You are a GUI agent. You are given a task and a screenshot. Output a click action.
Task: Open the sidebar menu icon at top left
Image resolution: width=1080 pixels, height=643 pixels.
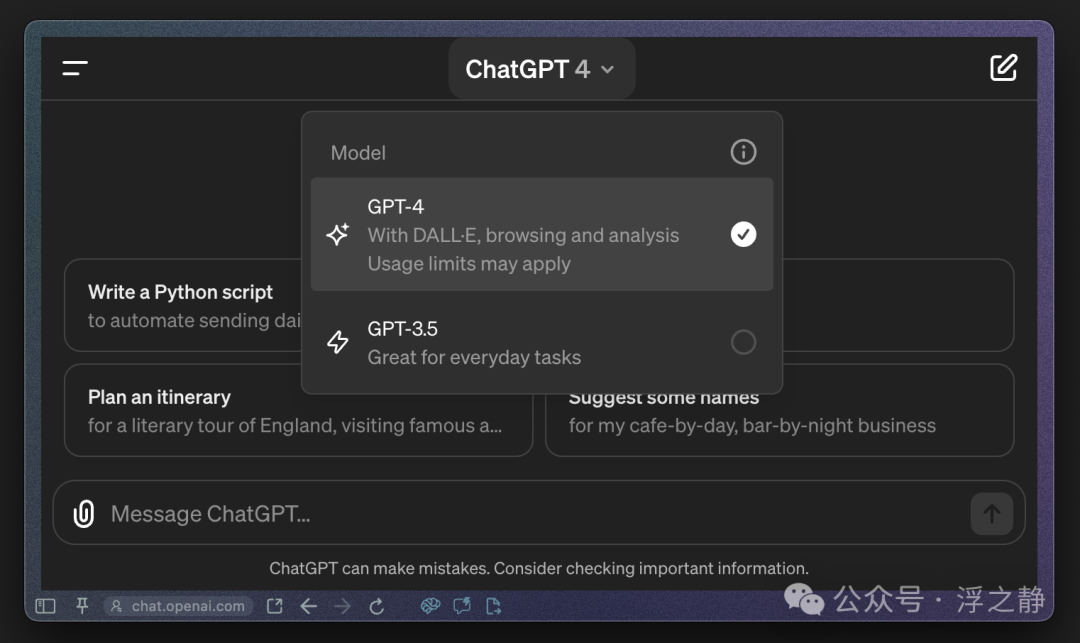75,68
